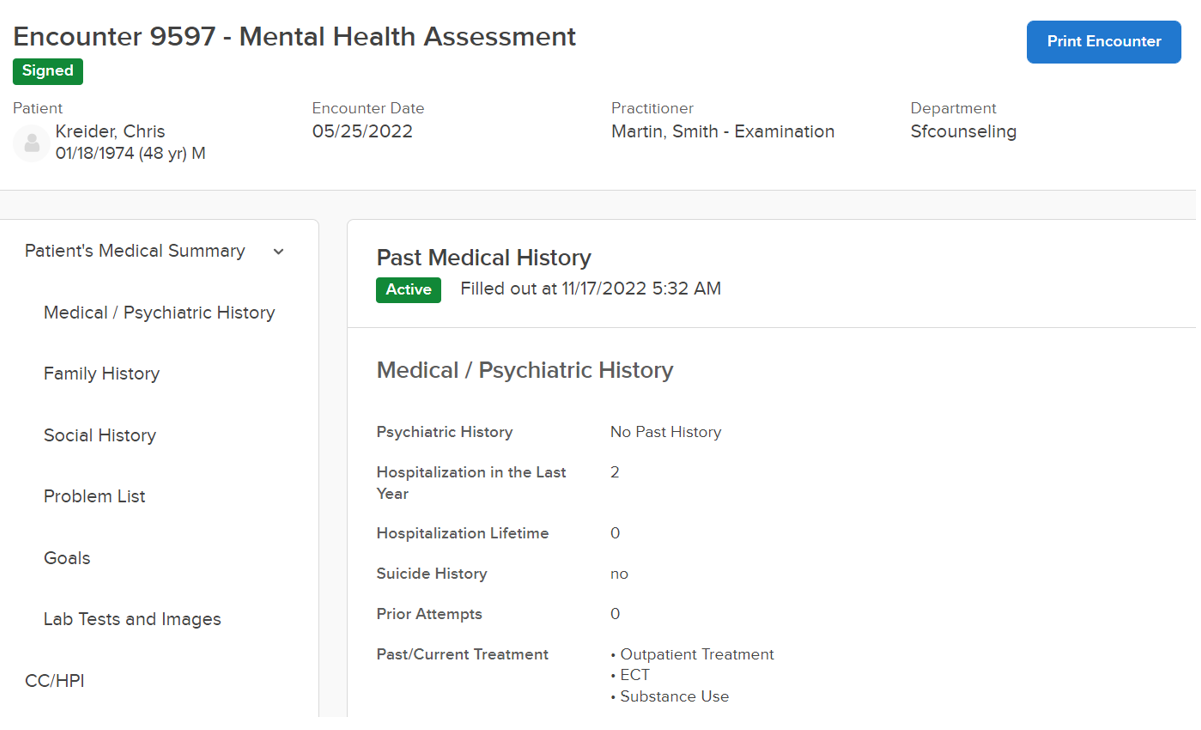Click the Suicide History value no

619,574
